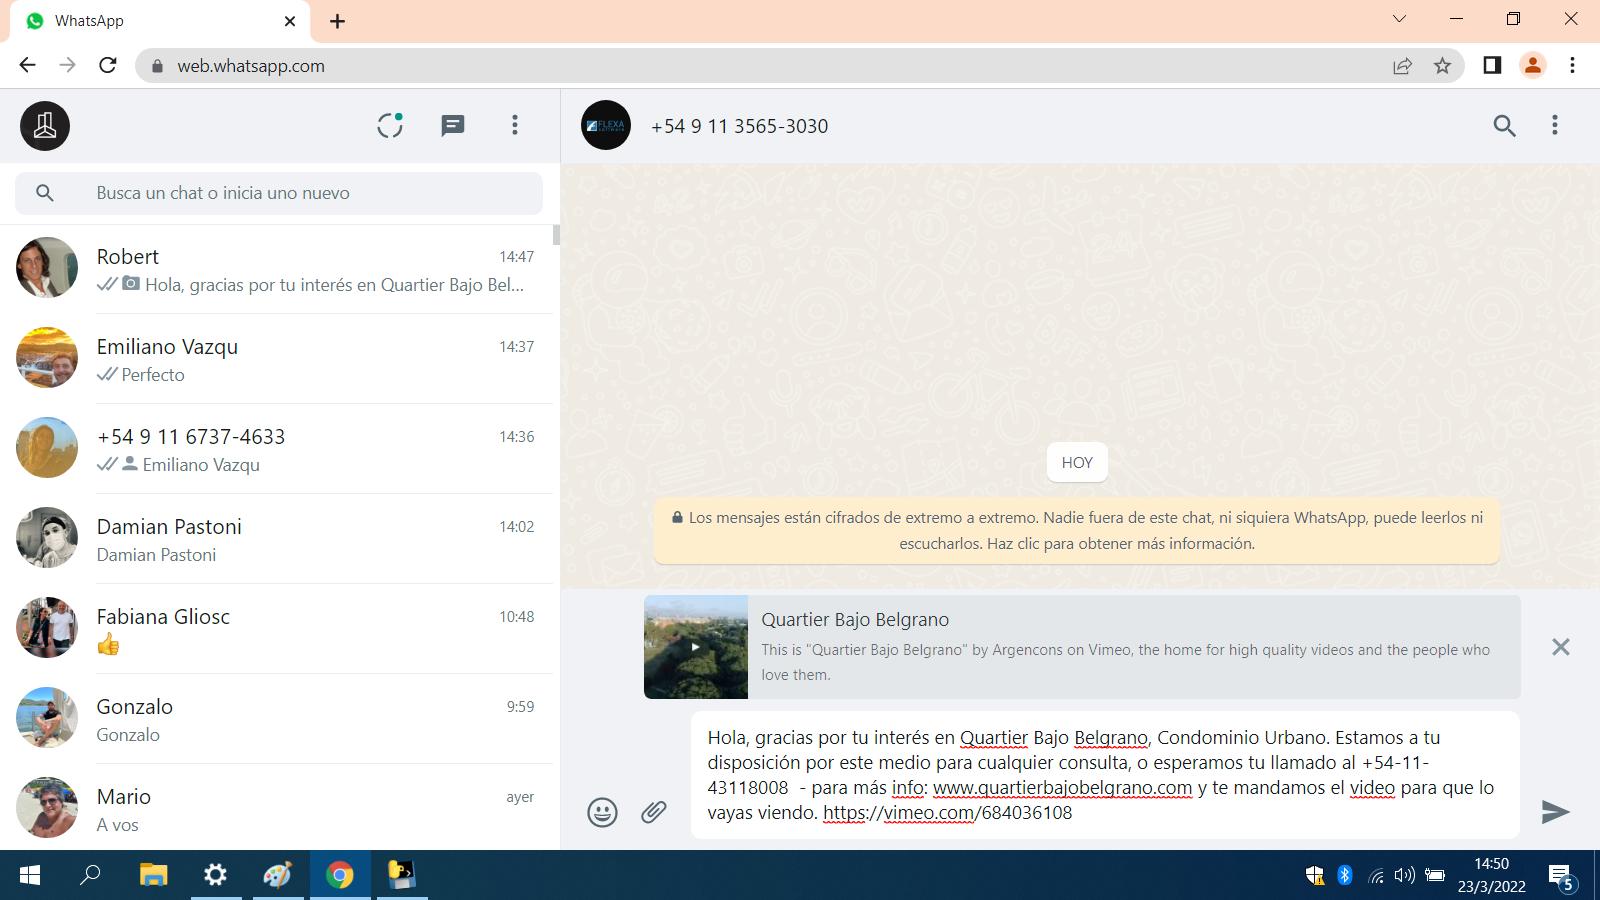
Task: Open Emiliano Vazqu conversation
Action: pyautogui.click(x=276, y=359)
